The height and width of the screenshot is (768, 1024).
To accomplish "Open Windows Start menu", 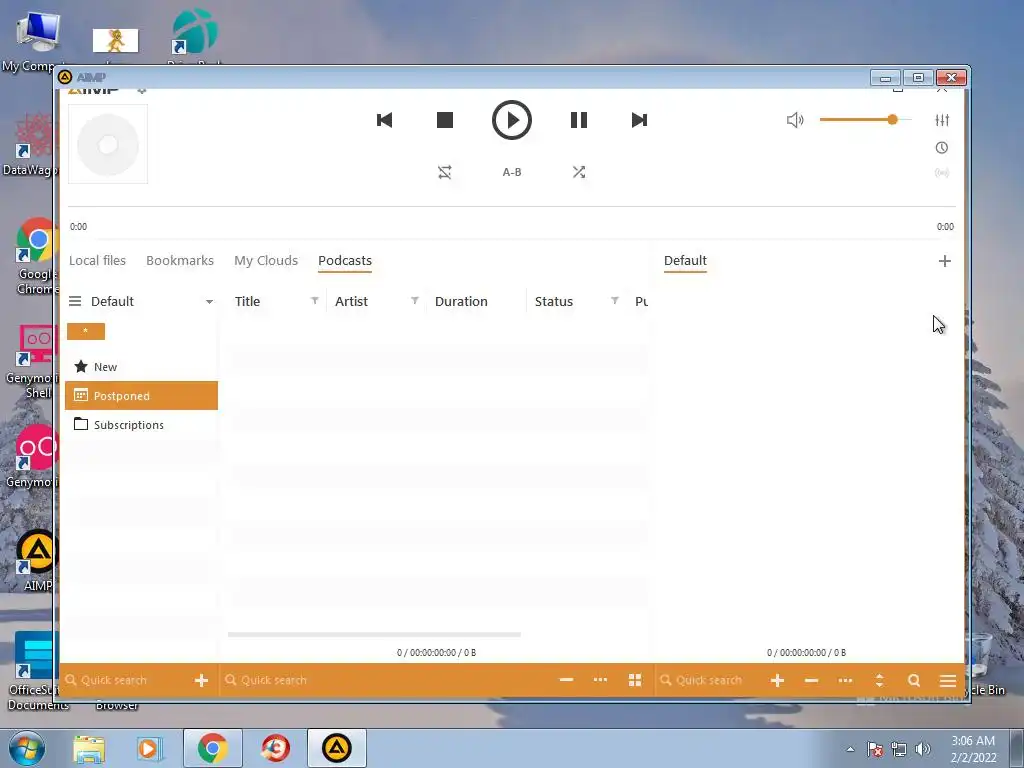I will (26, 748).
